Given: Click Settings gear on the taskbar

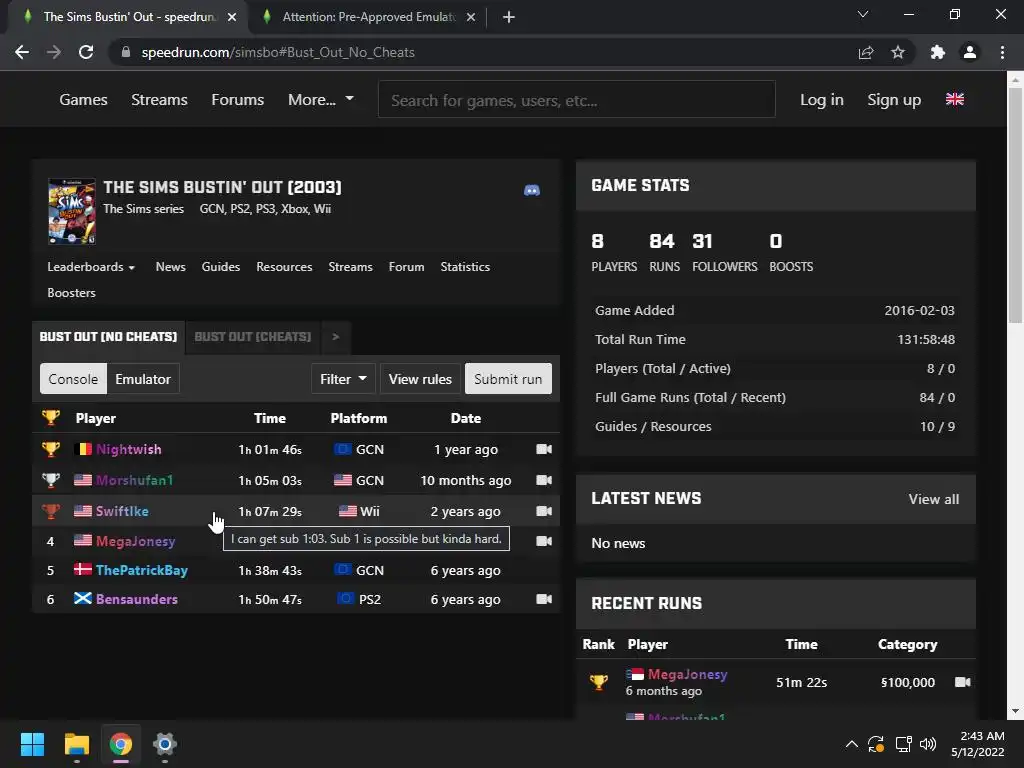Looking at the screenshot, I should coord(165,744).
